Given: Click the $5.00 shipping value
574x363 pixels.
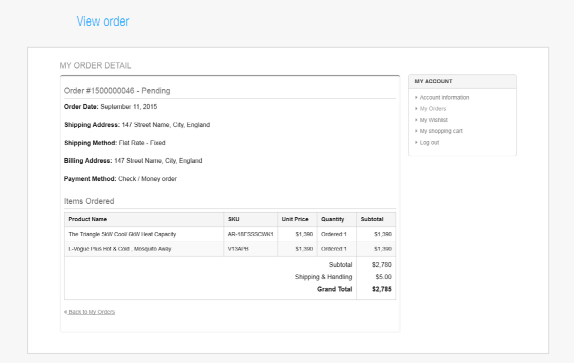Looking at the screenshot, I should [x=383, y=277].
